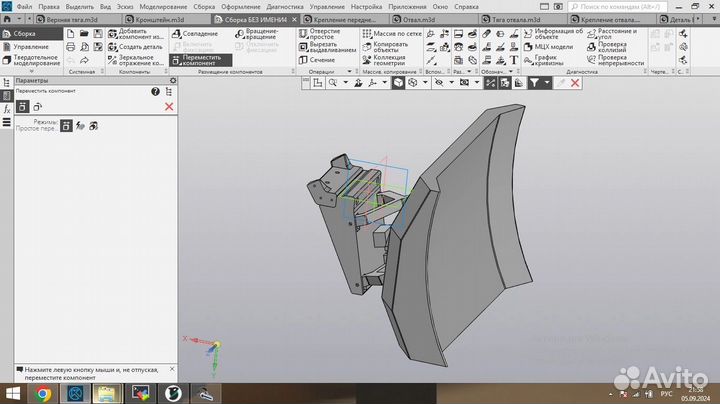Screen dimensions: 720x404
Task: Cancel the command with the red X in Параметры
Action: [x=168, y=107]
